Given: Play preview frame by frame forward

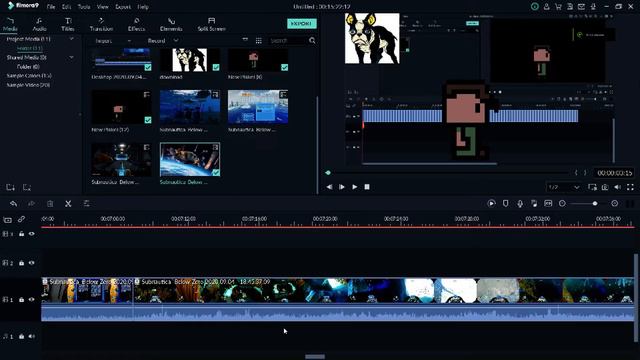Looking at the screenshot, I should pyautogui.click(x=342, y=187).
